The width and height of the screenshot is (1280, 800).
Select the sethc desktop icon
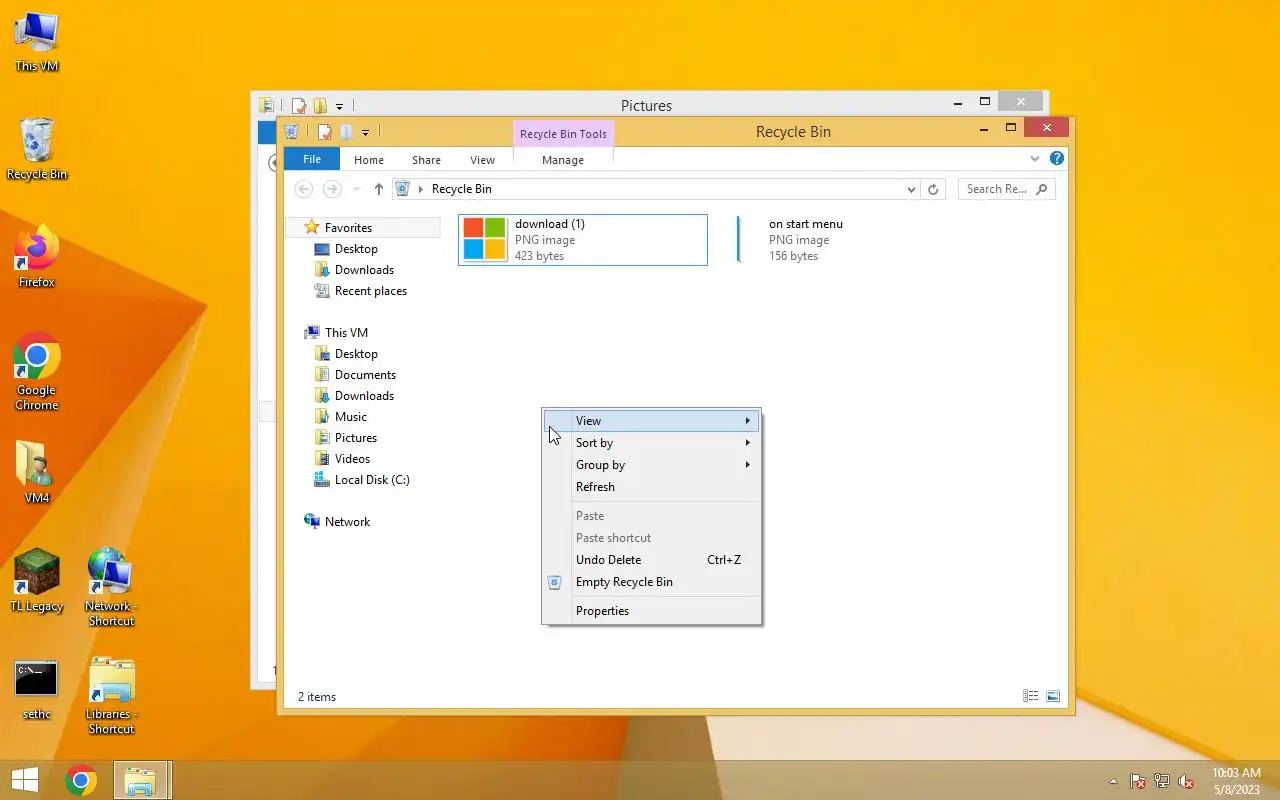(37, 689)
